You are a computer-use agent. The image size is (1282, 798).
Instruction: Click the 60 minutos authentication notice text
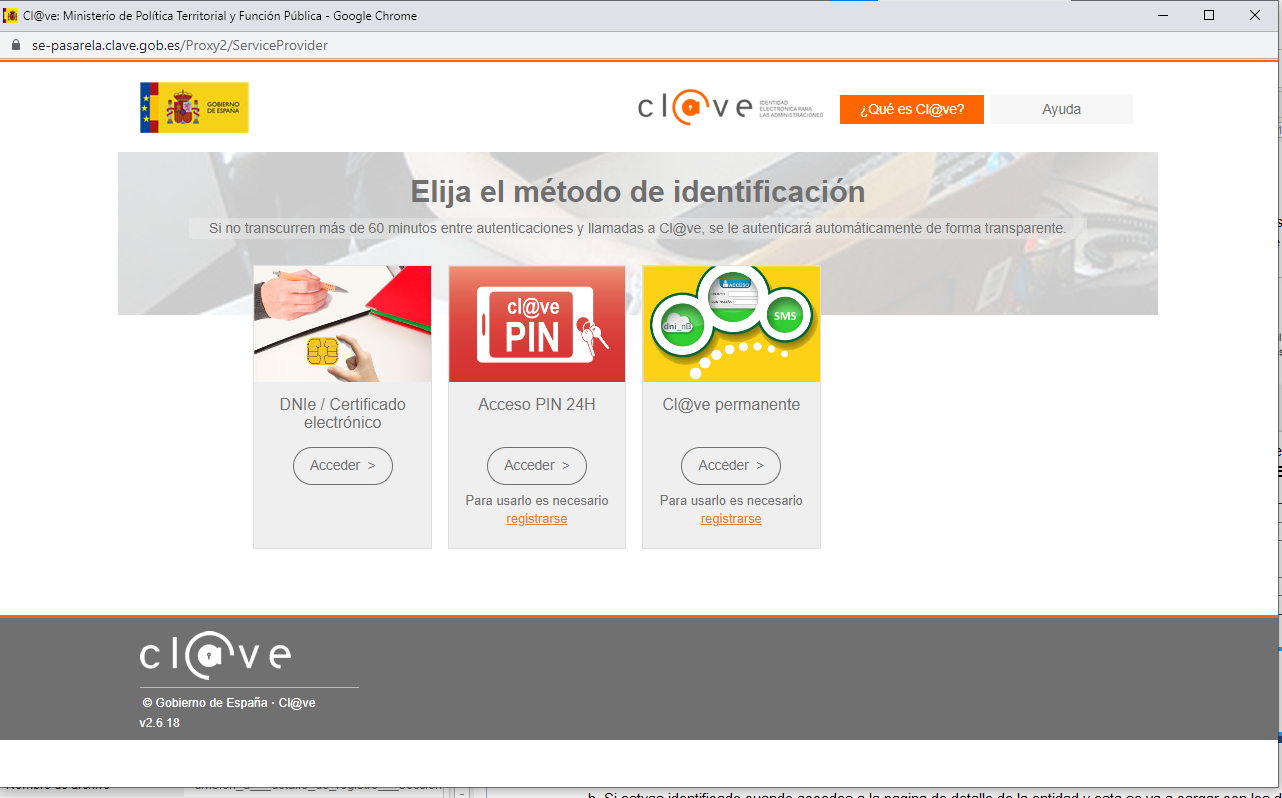(x=638, y=228)
